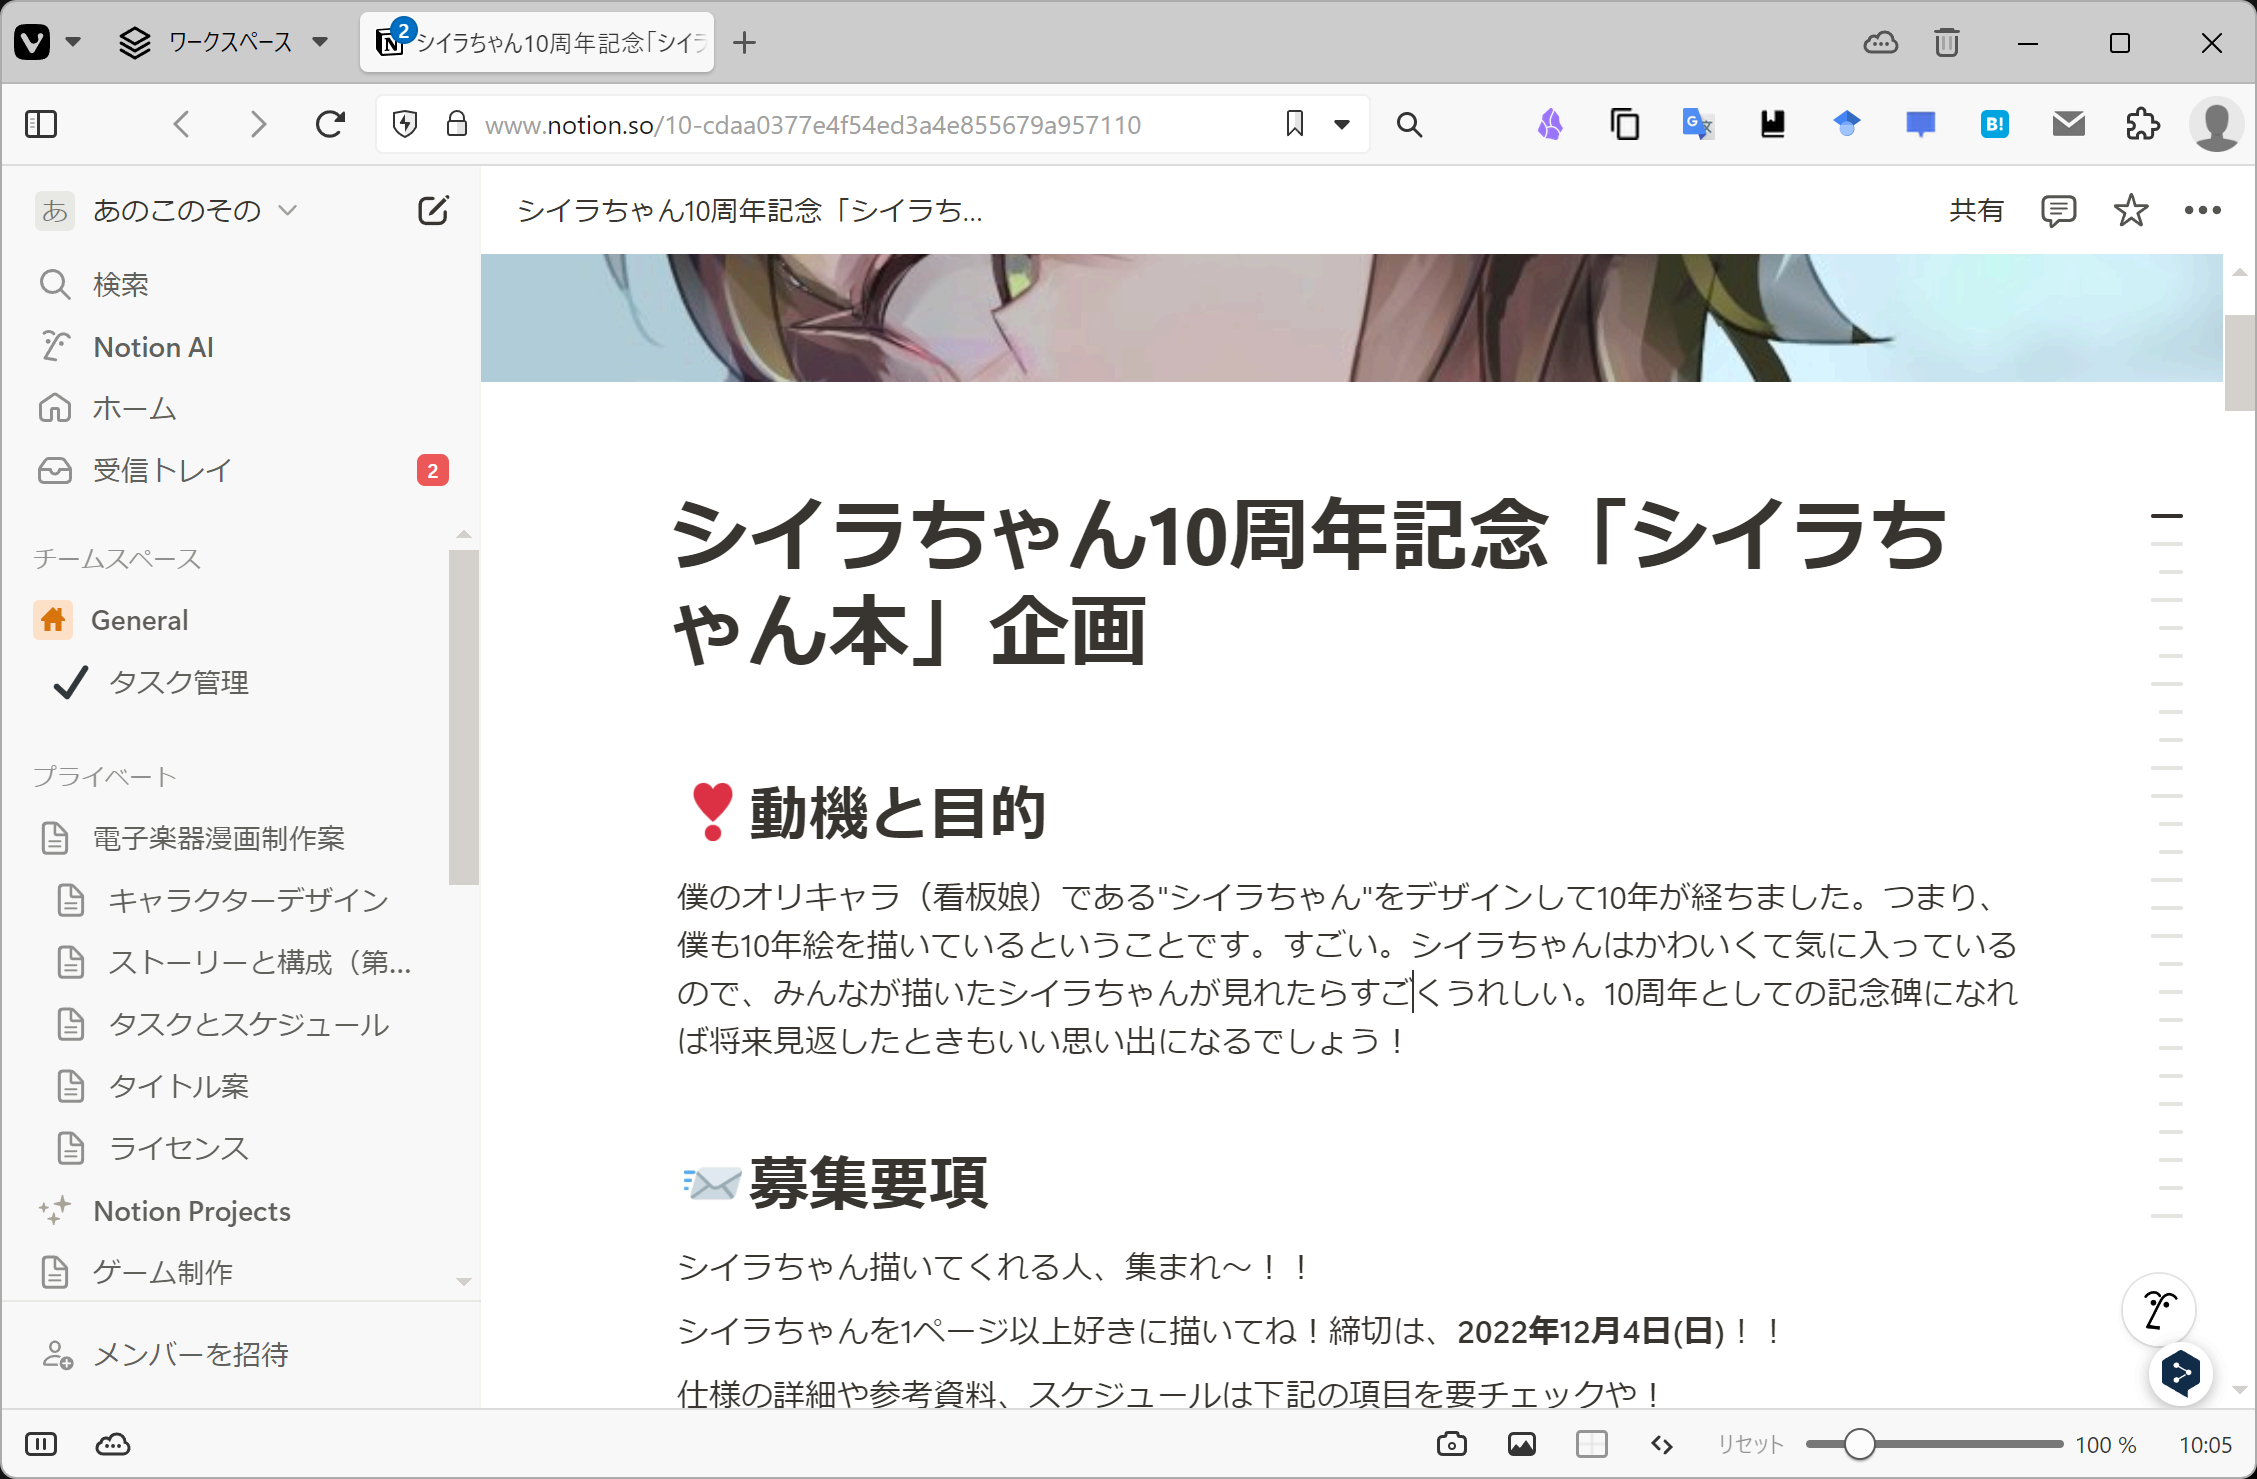Go forward to next page
This screenshot has height=1479, width=2257.
(x=258, y=124)
